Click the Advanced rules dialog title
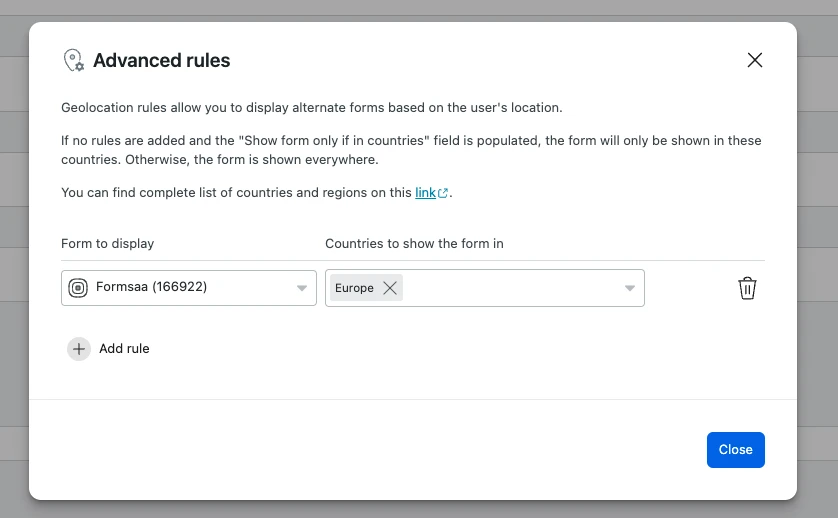This screenshot has width=838, height=518. [161, 61]
